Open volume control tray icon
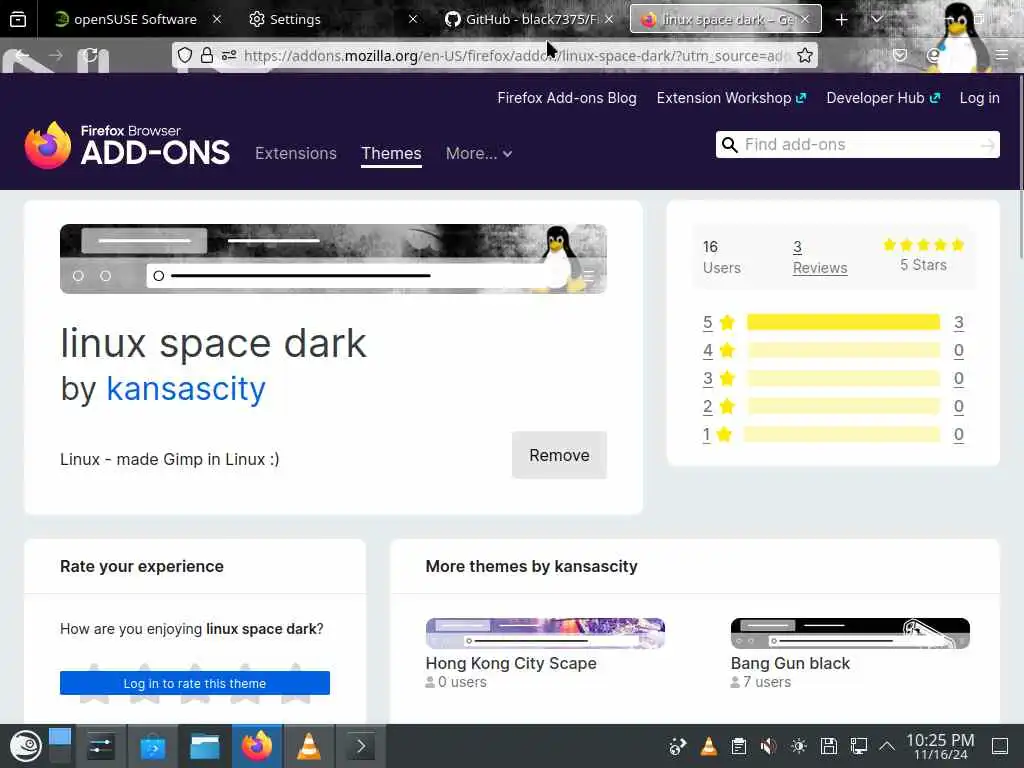 (769, 746)
